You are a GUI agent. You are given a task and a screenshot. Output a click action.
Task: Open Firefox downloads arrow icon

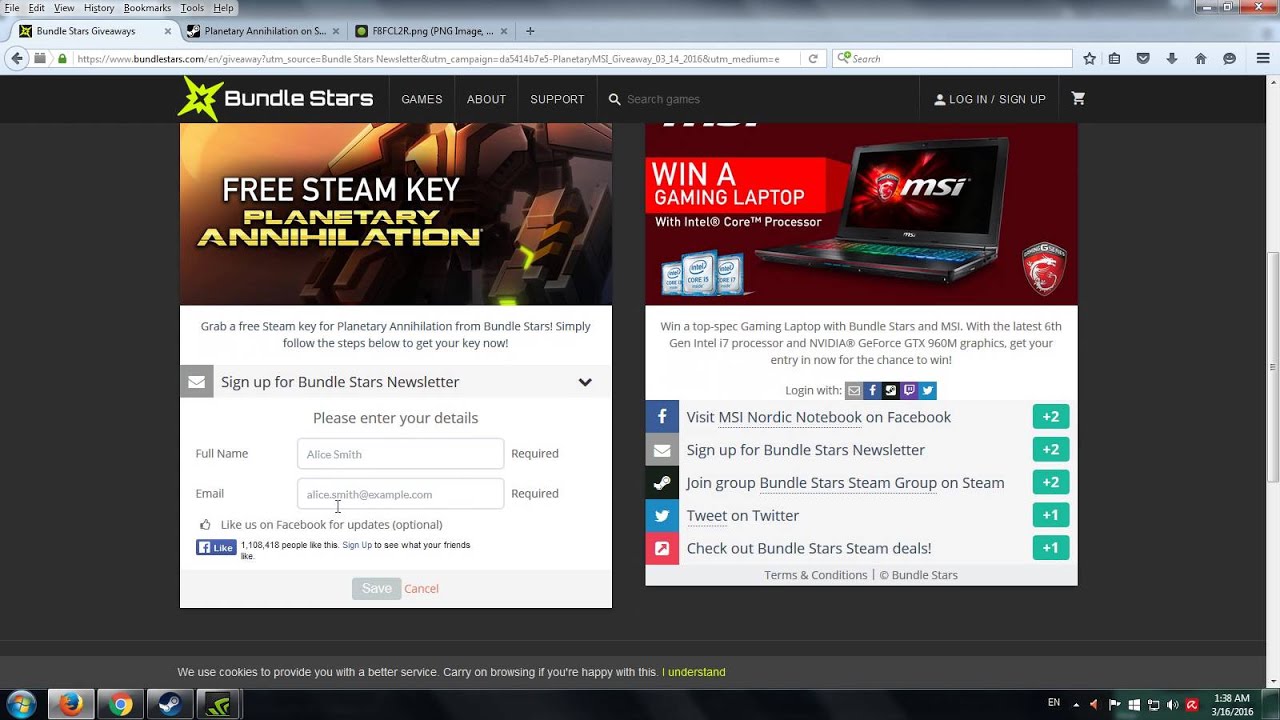(x=1172, y=59)
